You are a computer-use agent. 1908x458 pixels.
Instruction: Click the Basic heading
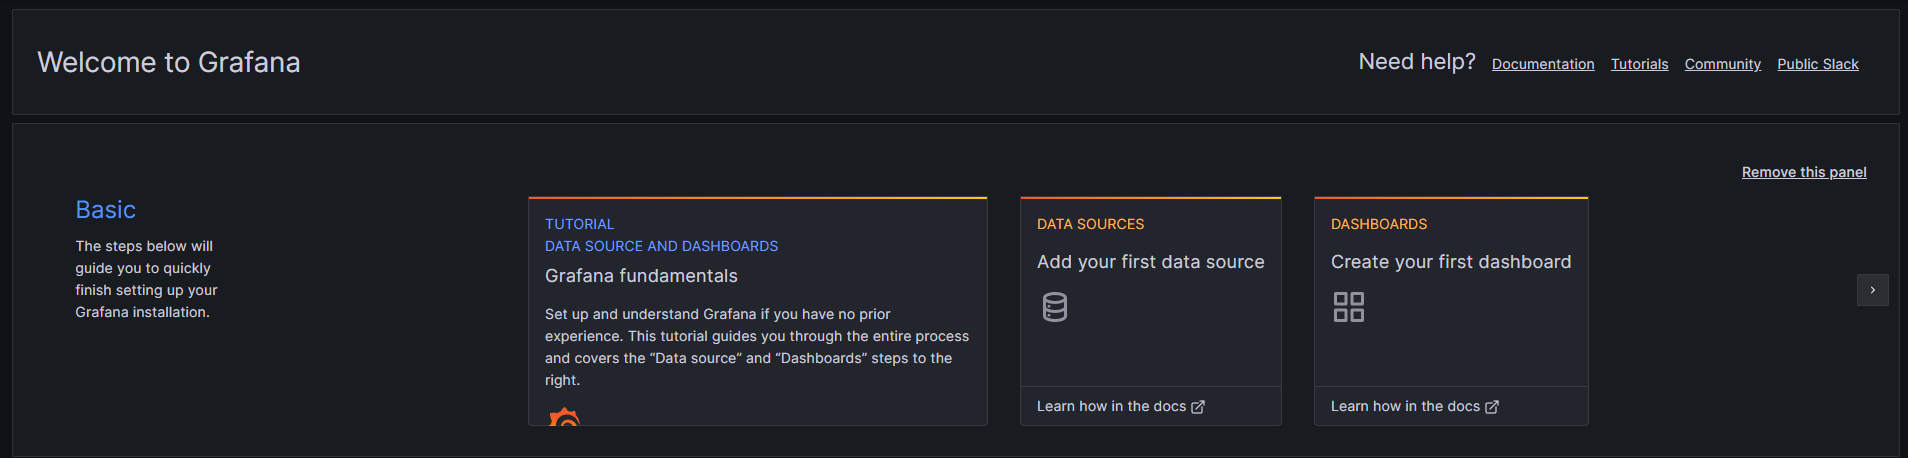105,210
